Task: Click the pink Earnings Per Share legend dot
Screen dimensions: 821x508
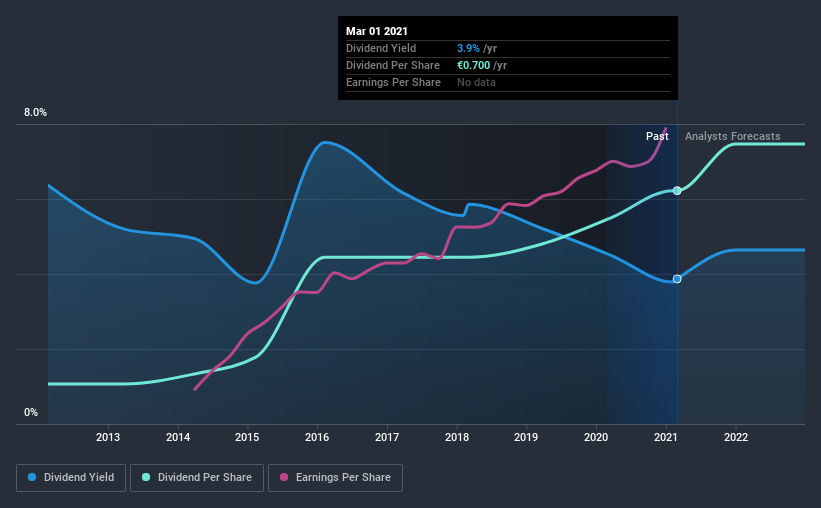Action: 284,477
